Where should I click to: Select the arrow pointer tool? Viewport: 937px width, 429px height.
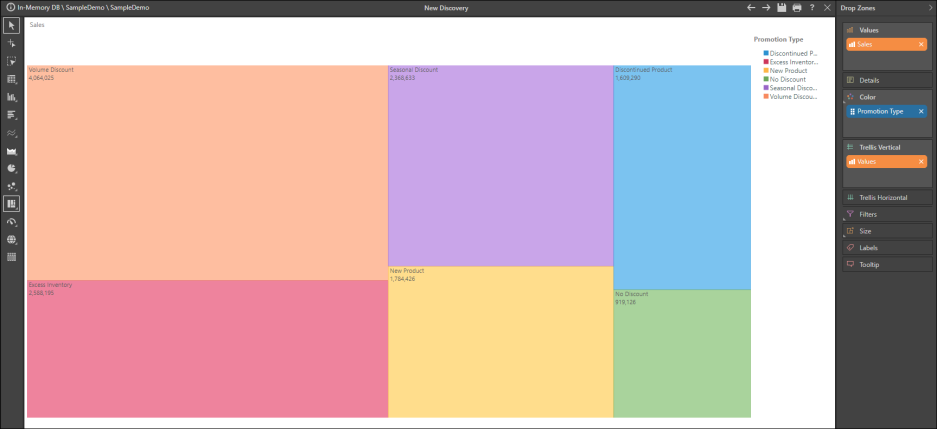(x=11, y=25)
